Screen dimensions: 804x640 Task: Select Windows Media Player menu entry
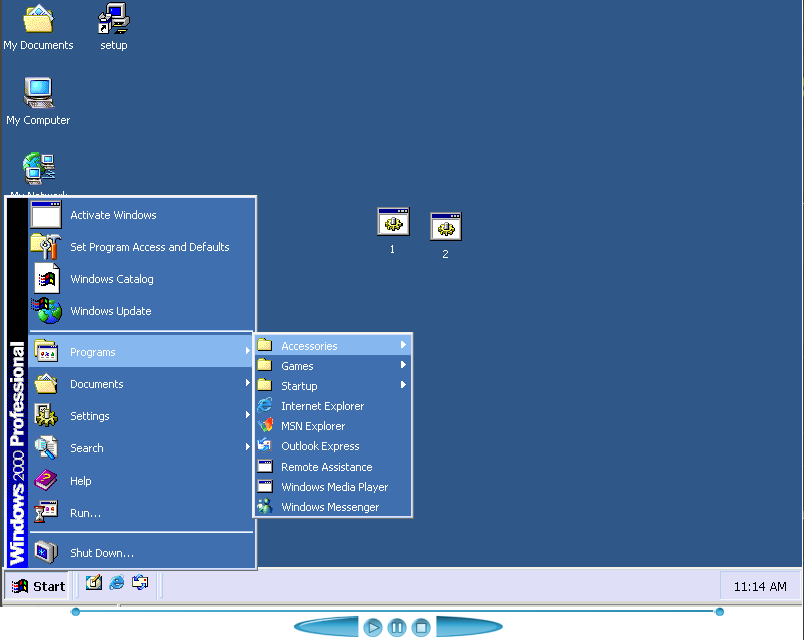pyautogui.click(x=333, y=486)
